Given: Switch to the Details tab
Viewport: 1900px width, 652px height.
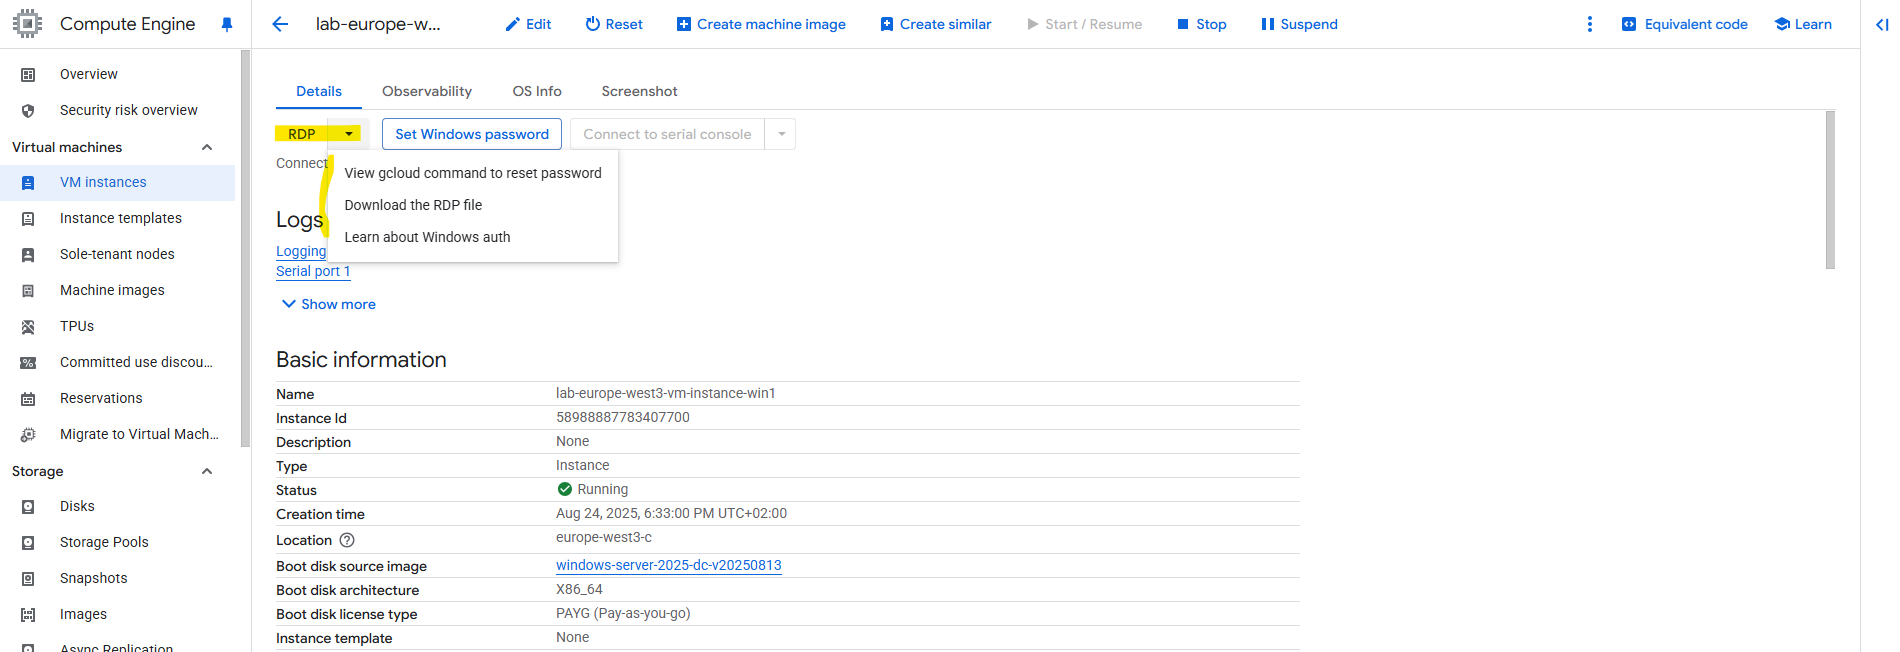Looking at the screenshot, I should [x=319, y=91].
